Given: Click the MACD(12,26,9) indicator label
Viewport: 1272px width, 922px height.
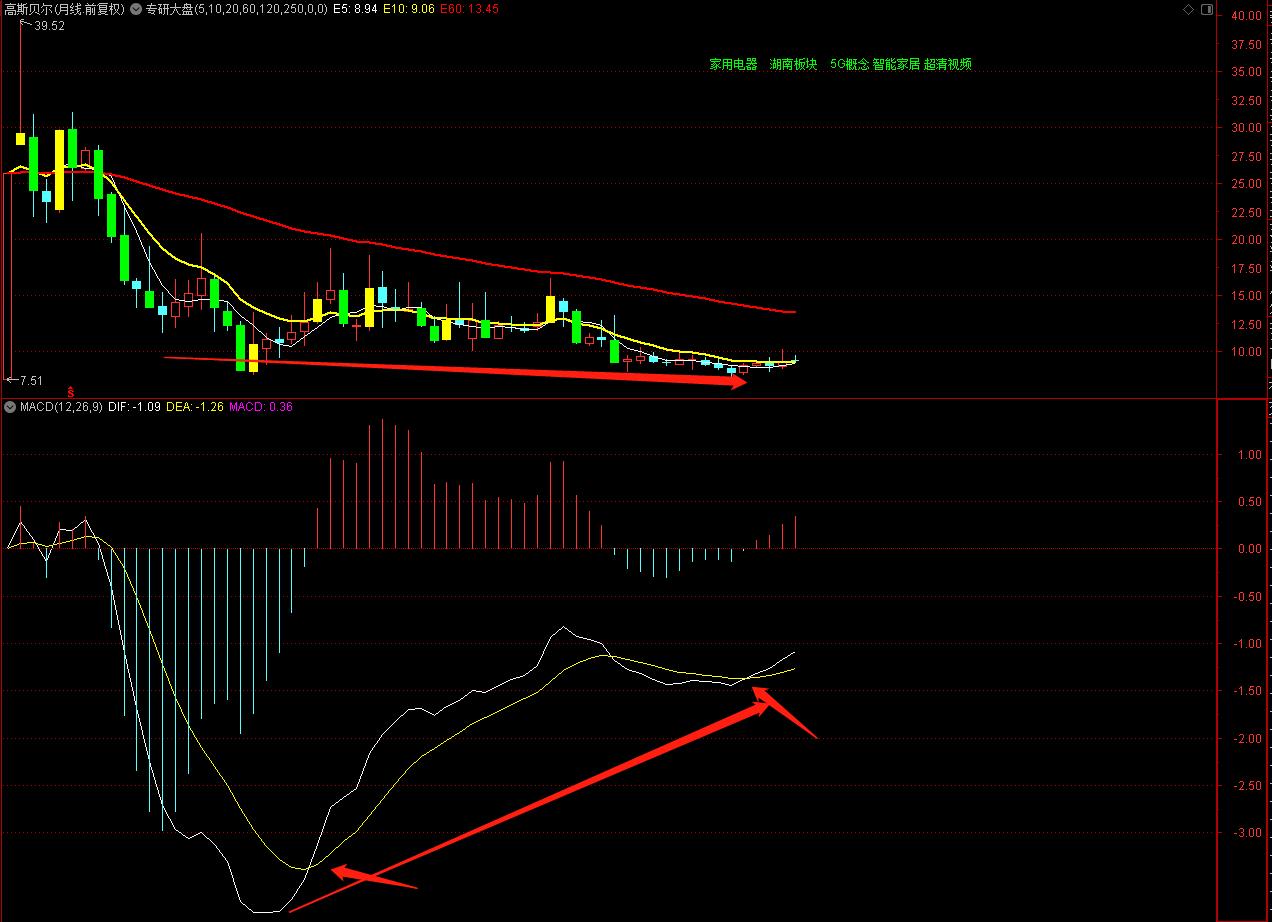Looking at the screenshot, I should [x=60, y=407].
